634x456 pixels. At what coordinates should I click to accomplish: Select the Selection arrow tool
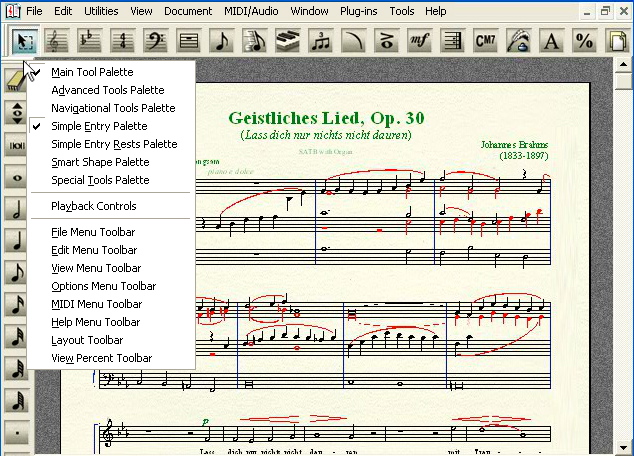(24, 41)
